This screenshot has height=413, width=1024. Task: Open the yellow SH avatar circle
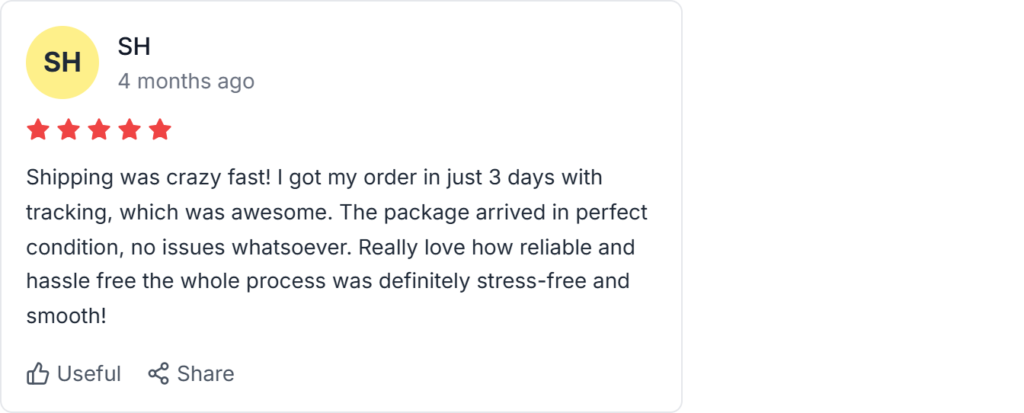point(62,62)
